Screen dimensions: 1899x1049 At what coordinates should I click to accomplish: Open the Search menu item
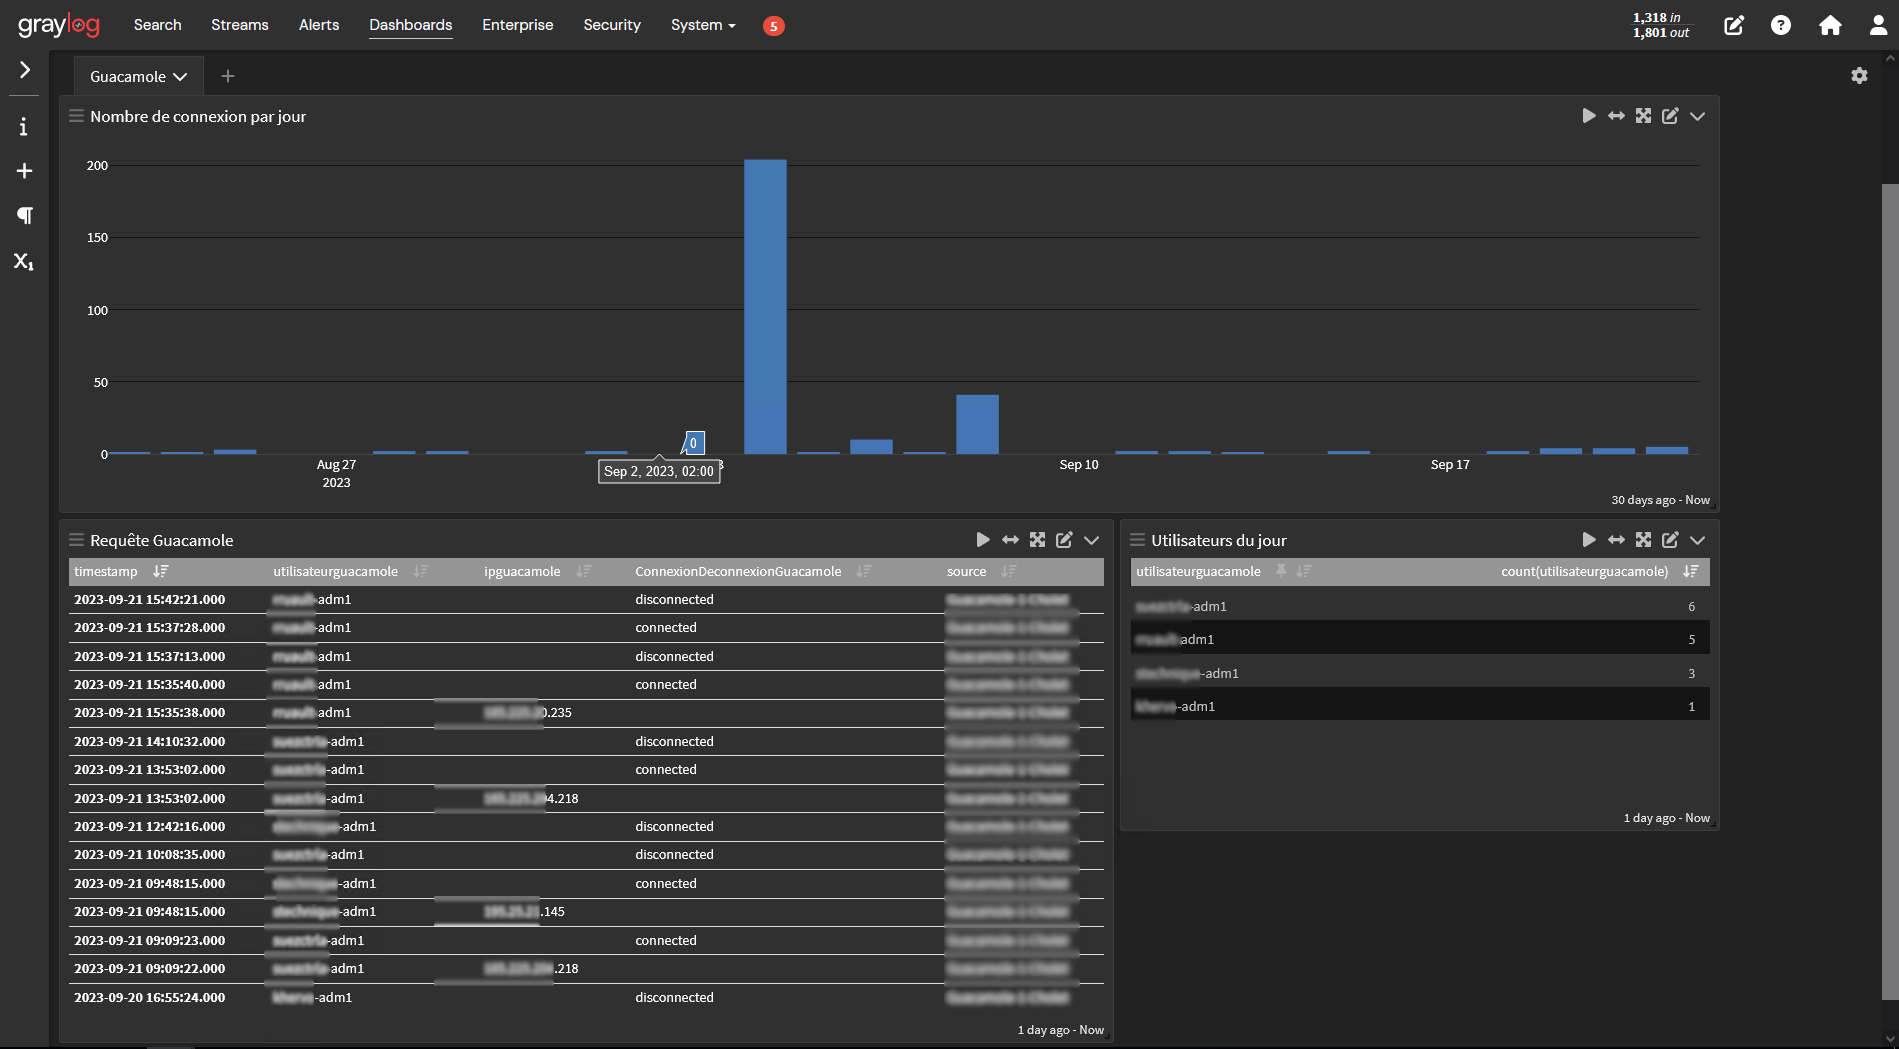pos(158,25)
